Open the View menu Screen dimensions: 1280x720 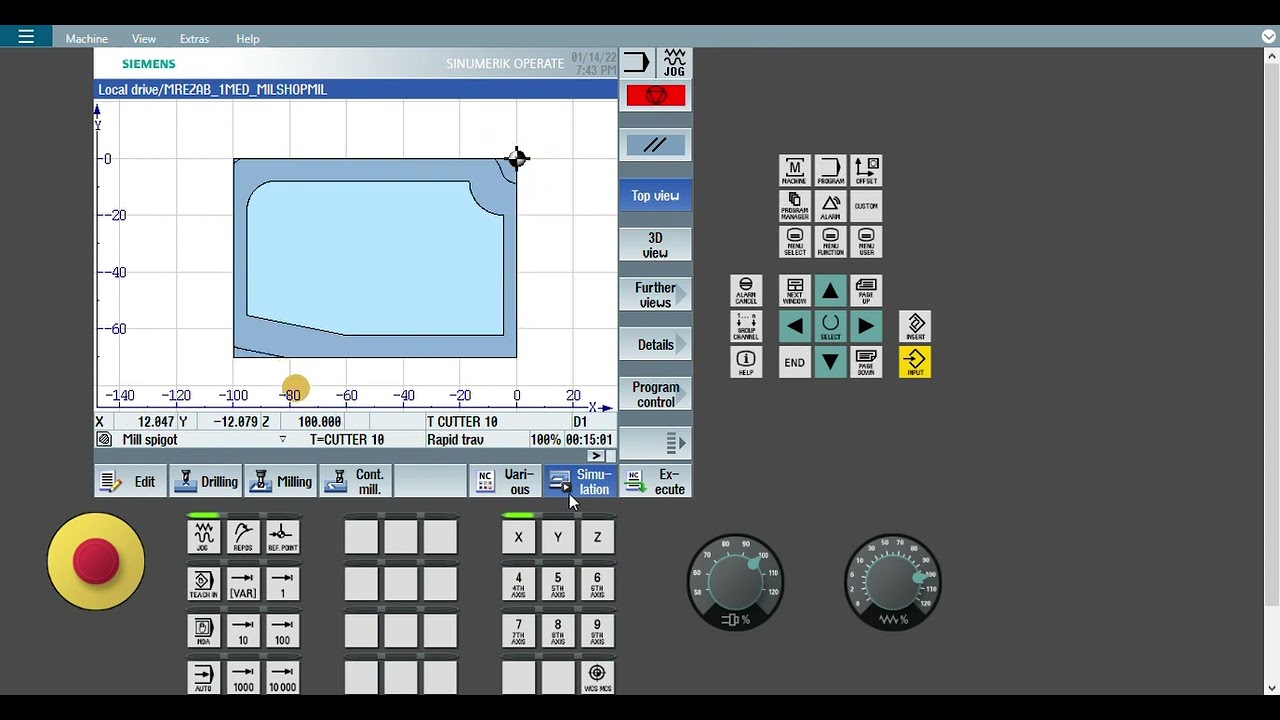pos(144,39)
